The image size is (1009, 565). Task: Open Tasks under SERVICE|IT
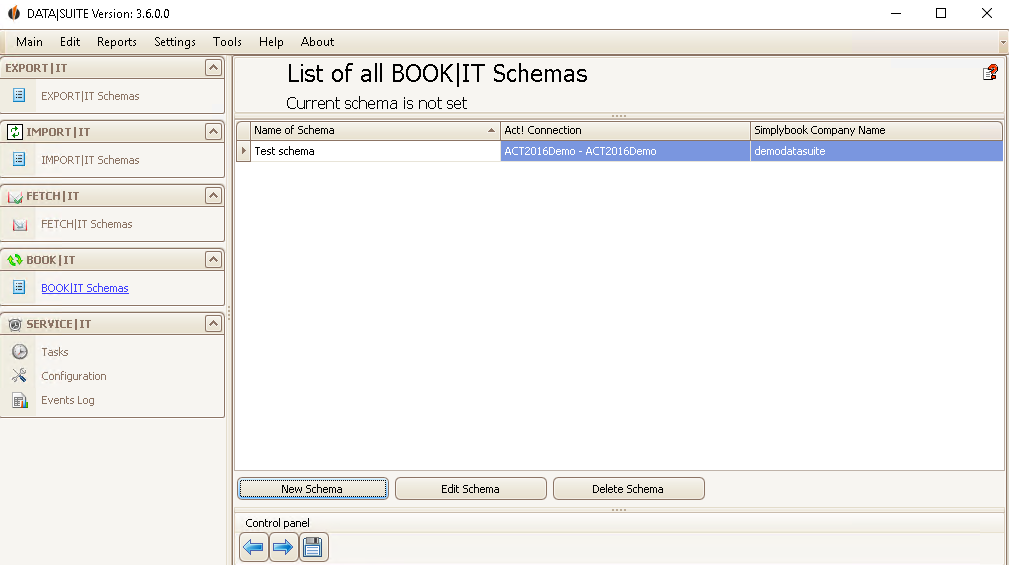click(x=55, y=352)
